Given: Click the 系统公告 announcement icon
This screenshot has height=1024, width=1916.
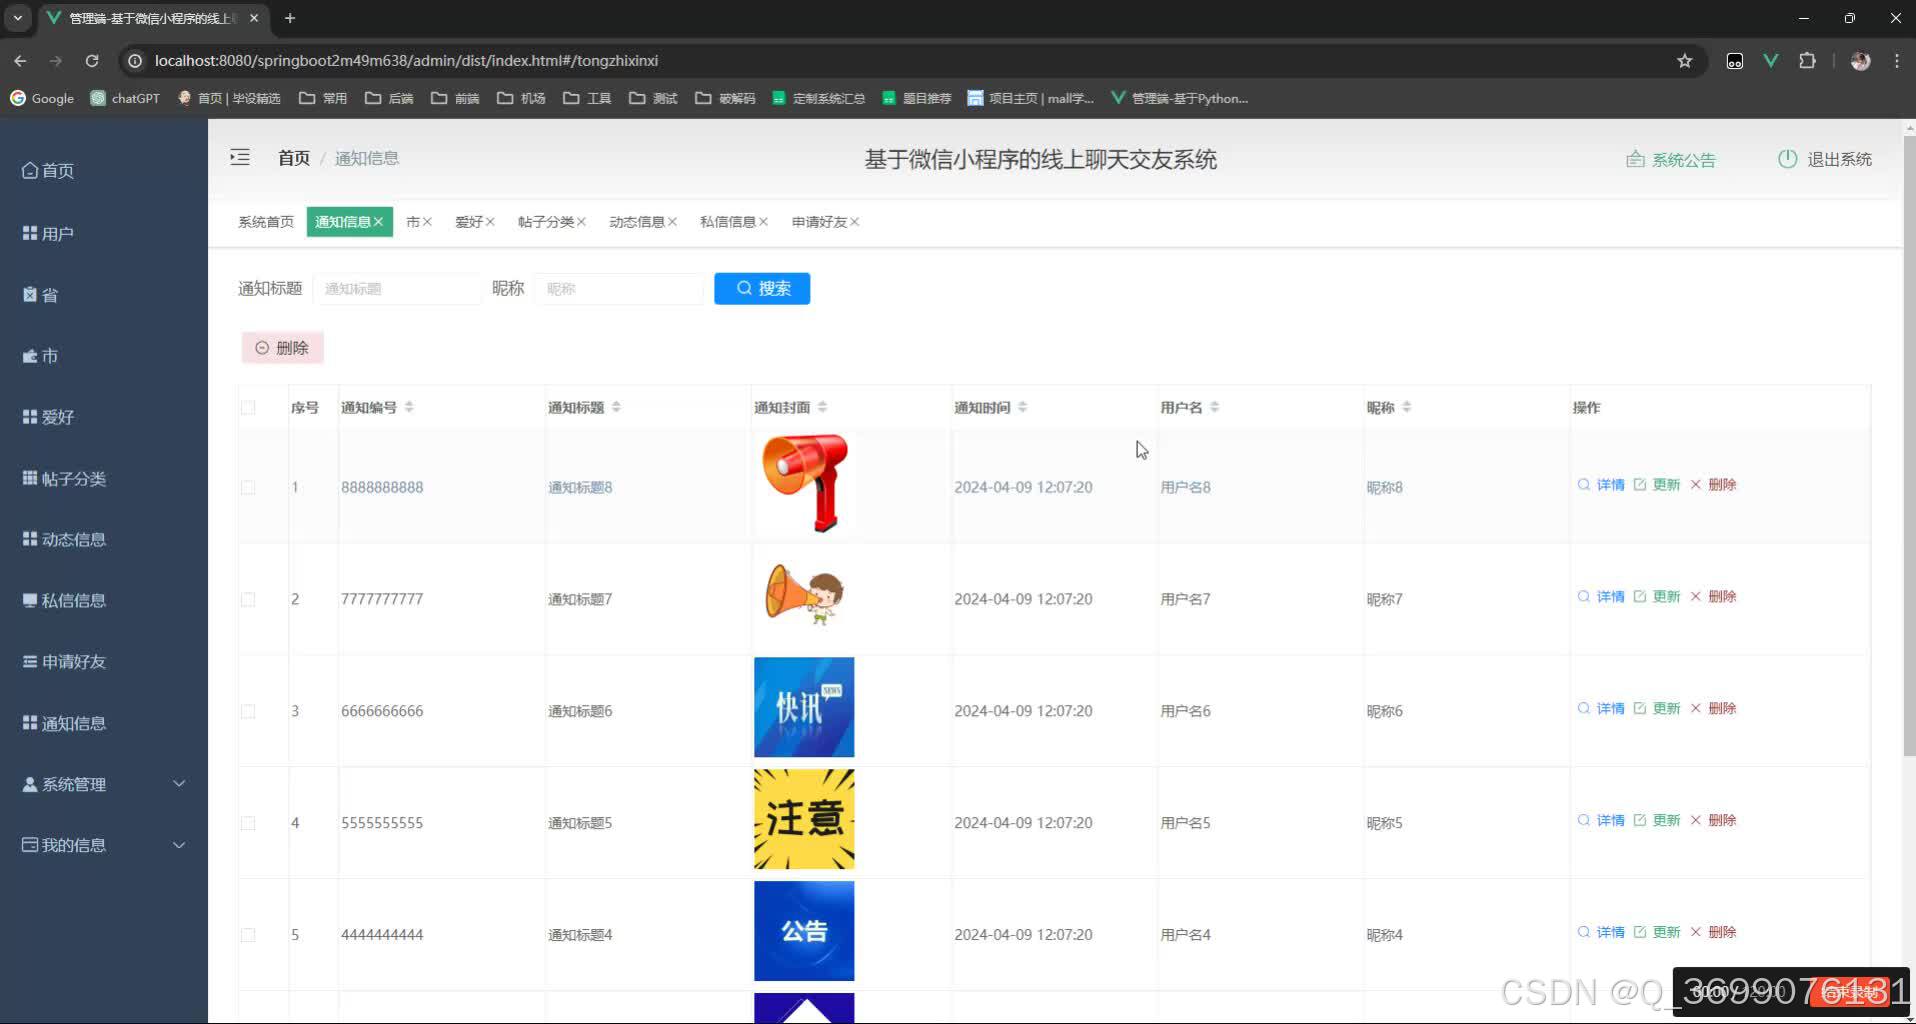Looking at the screenshot, I should [x=1633, y=158].
